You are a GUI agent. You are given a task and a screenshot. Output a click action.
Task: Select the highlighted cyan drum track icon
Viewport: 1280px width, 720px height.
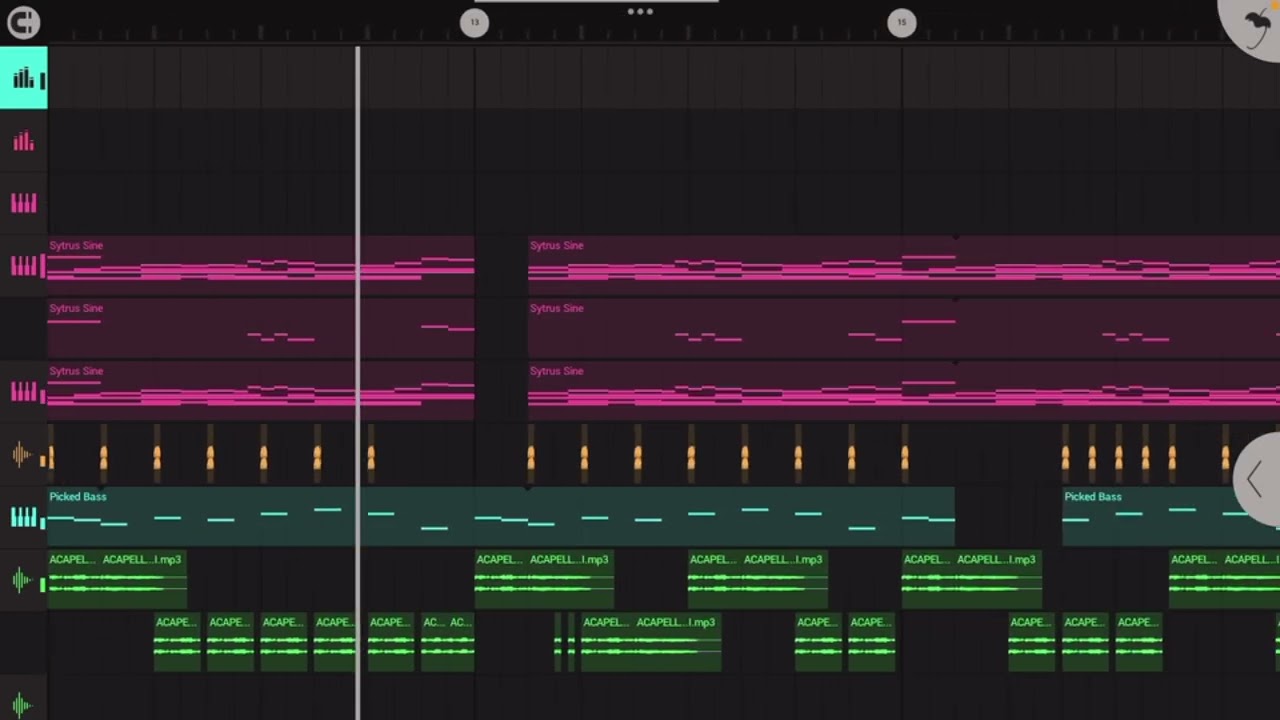click(x=23, y=77)
